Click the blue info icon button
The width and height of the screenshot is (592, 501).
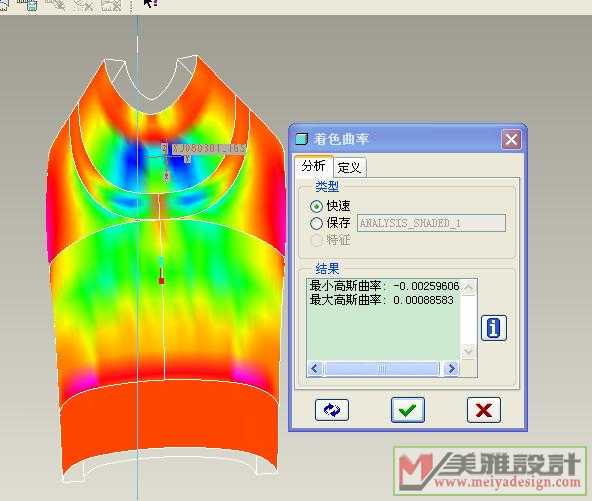(494, 327)
